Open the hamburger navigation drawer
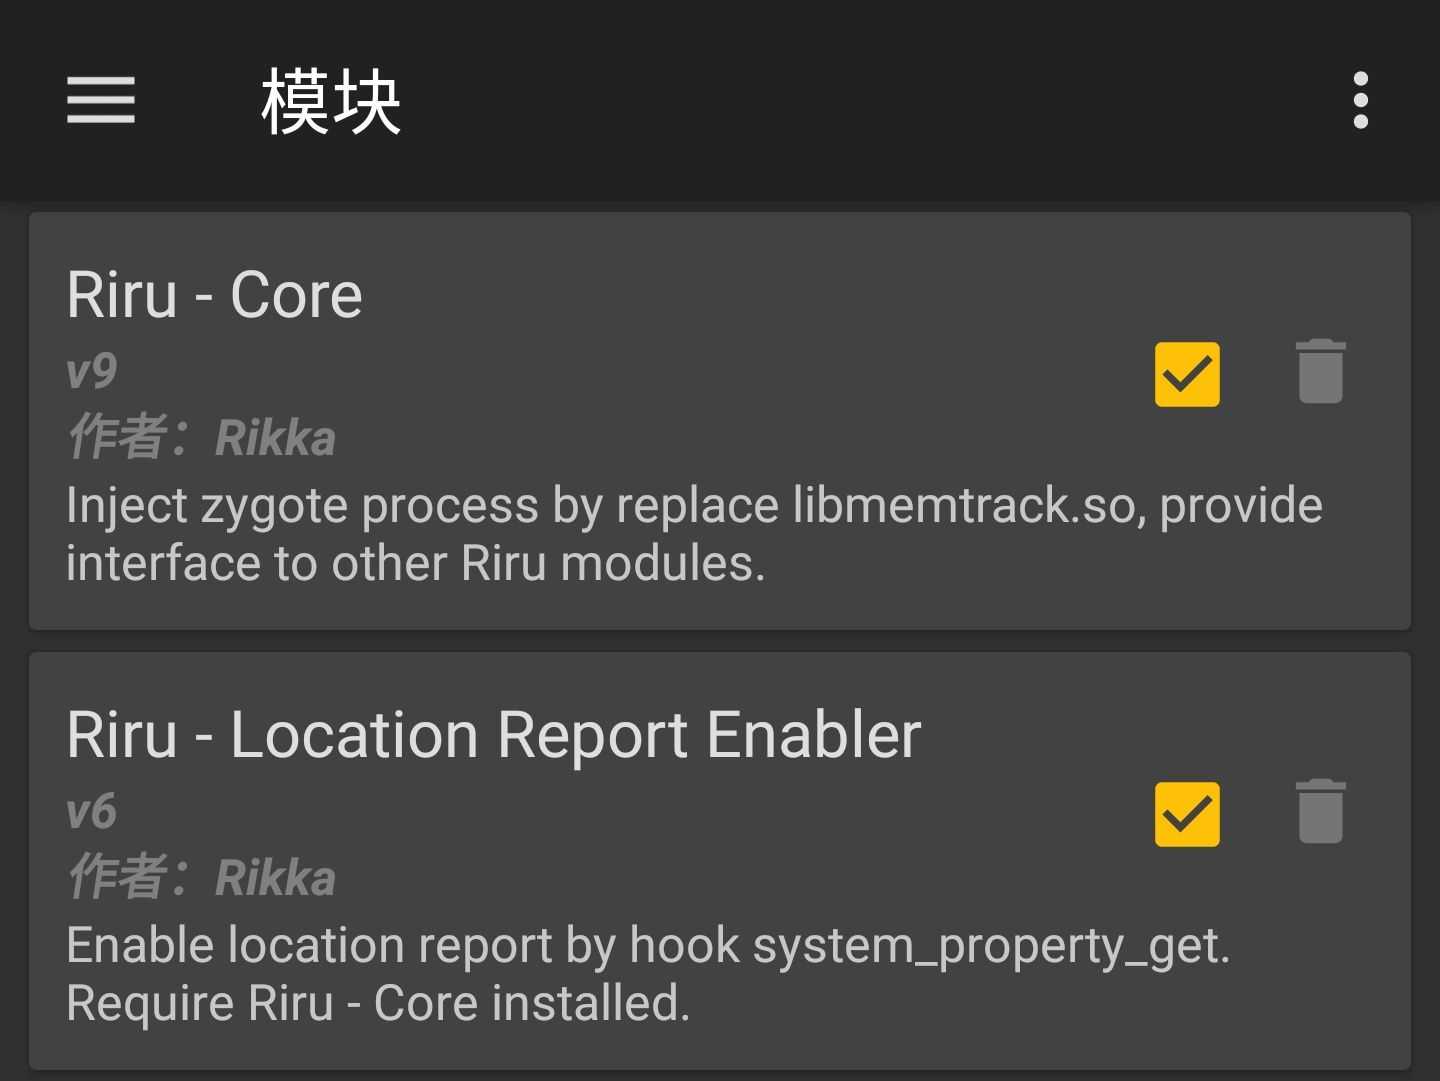Screen dimensions: 1440x1081 click(x=101, y=100)
